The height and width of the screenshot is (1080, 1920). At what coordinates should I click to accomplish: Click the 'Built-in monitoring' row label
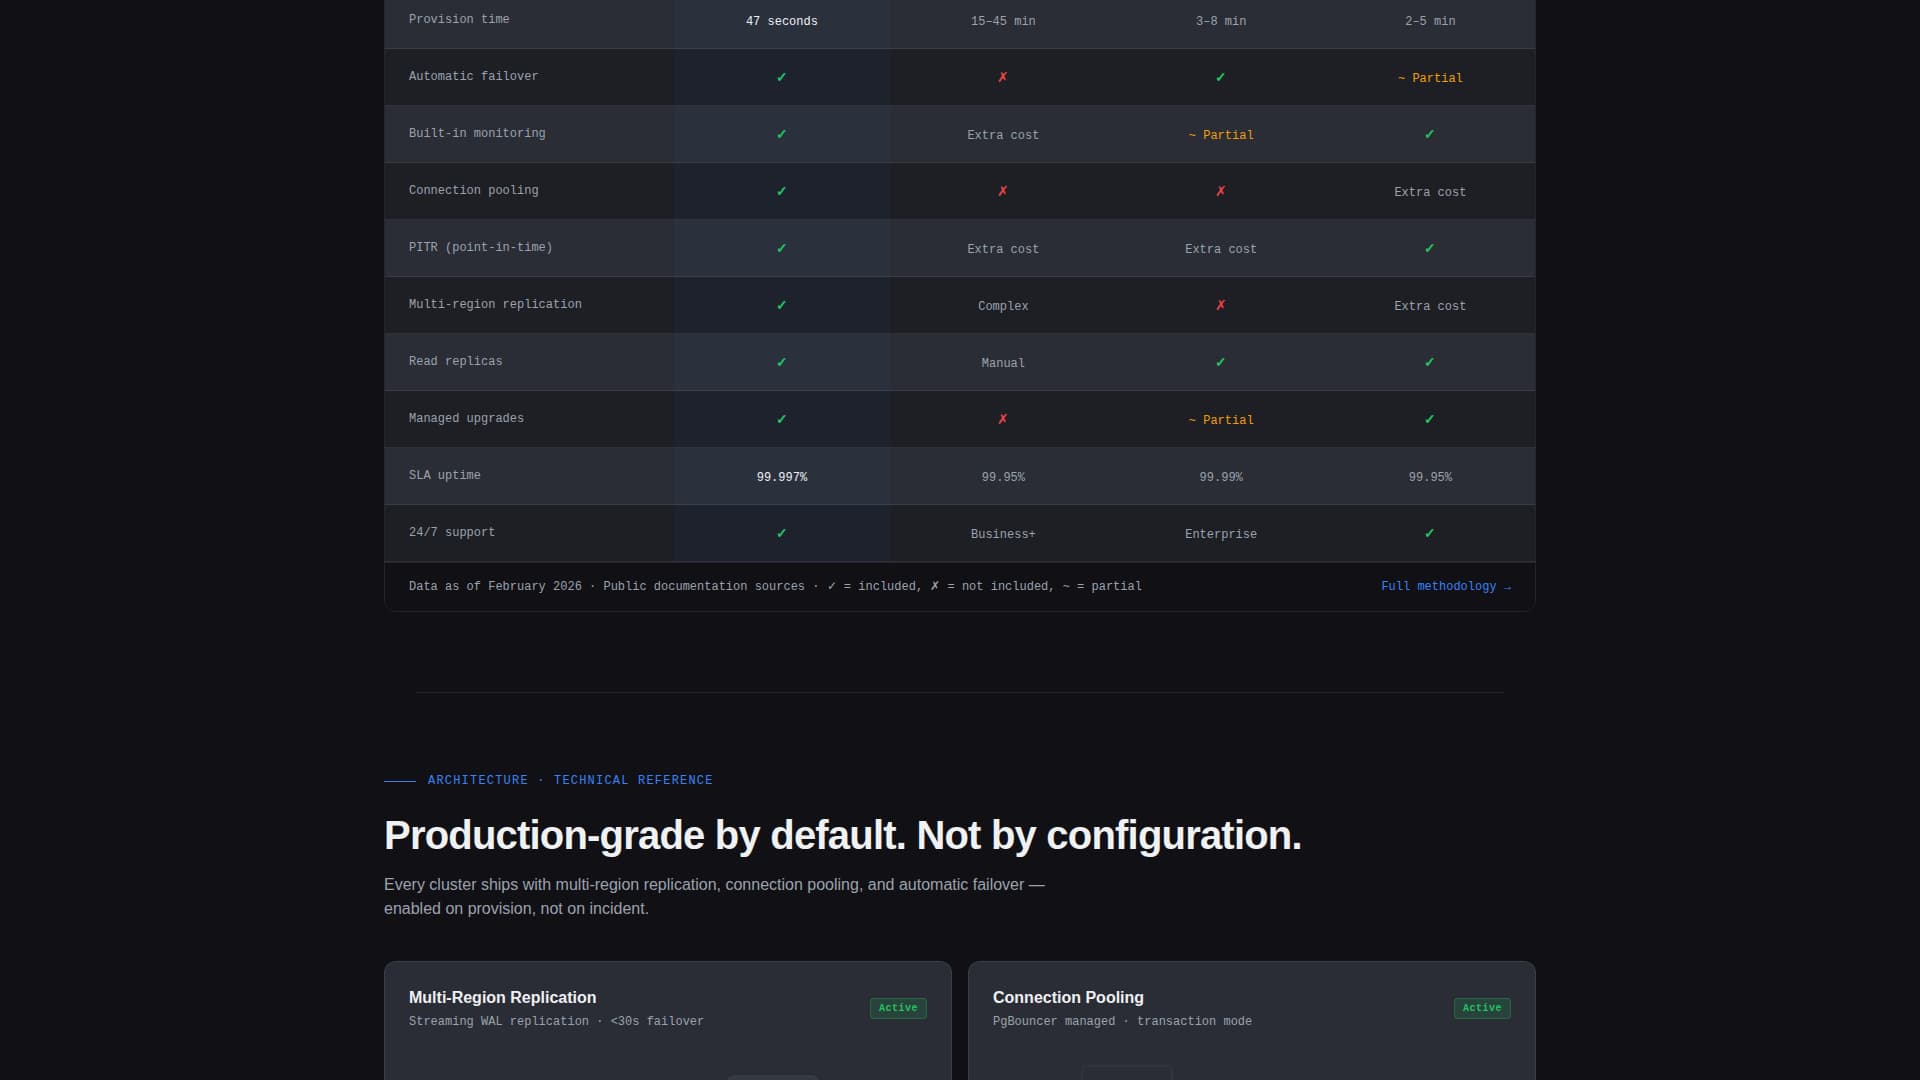pyautogui.click(x=477, y=133)
